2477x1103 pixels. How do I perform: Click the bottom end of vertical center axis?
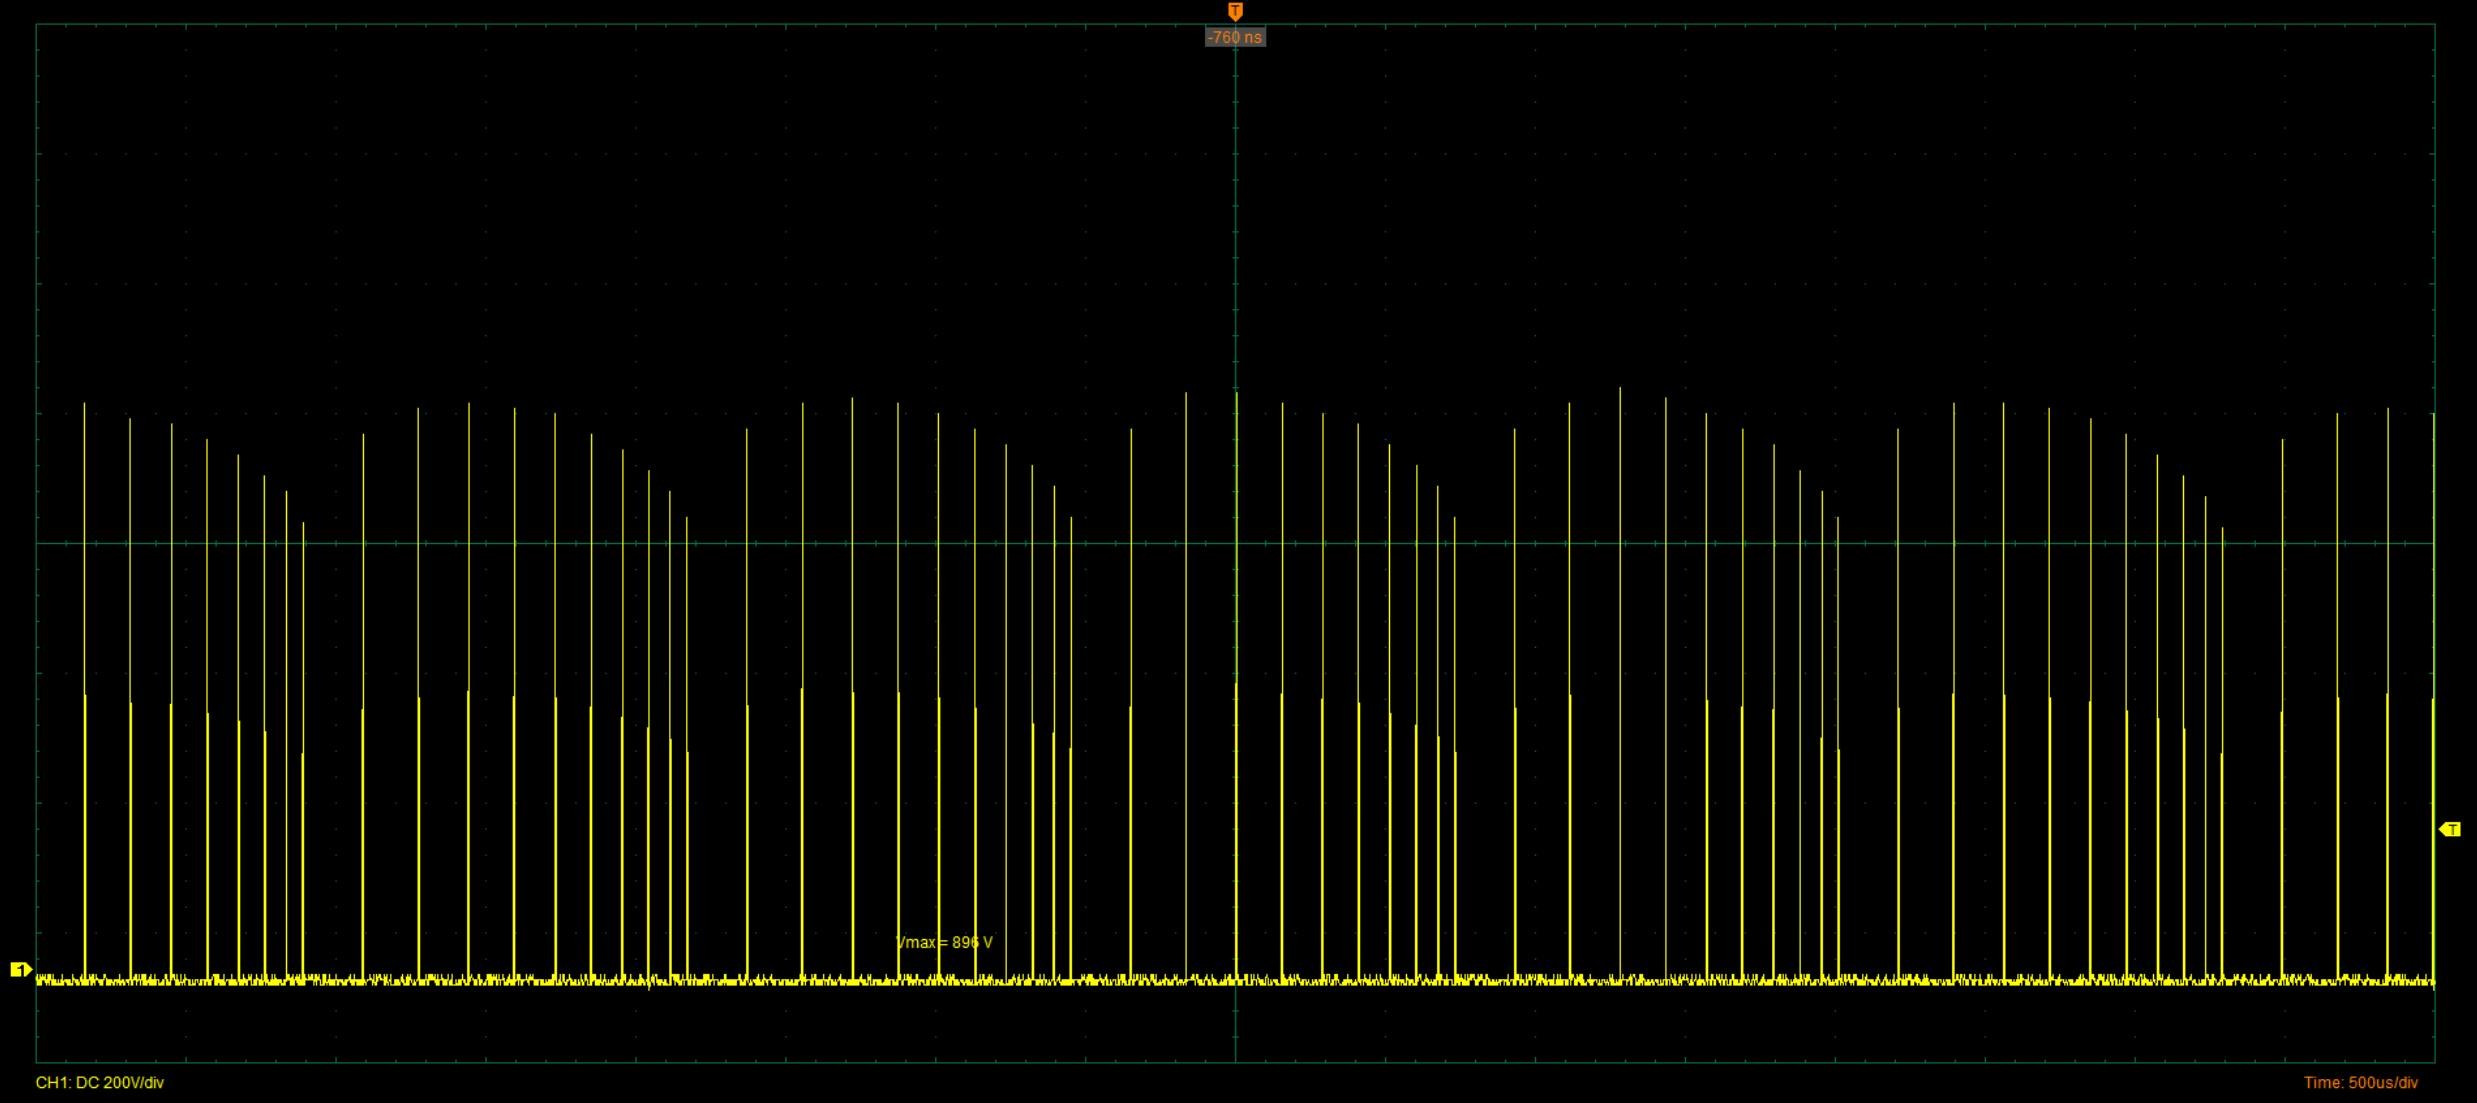click(1235, 1060)
